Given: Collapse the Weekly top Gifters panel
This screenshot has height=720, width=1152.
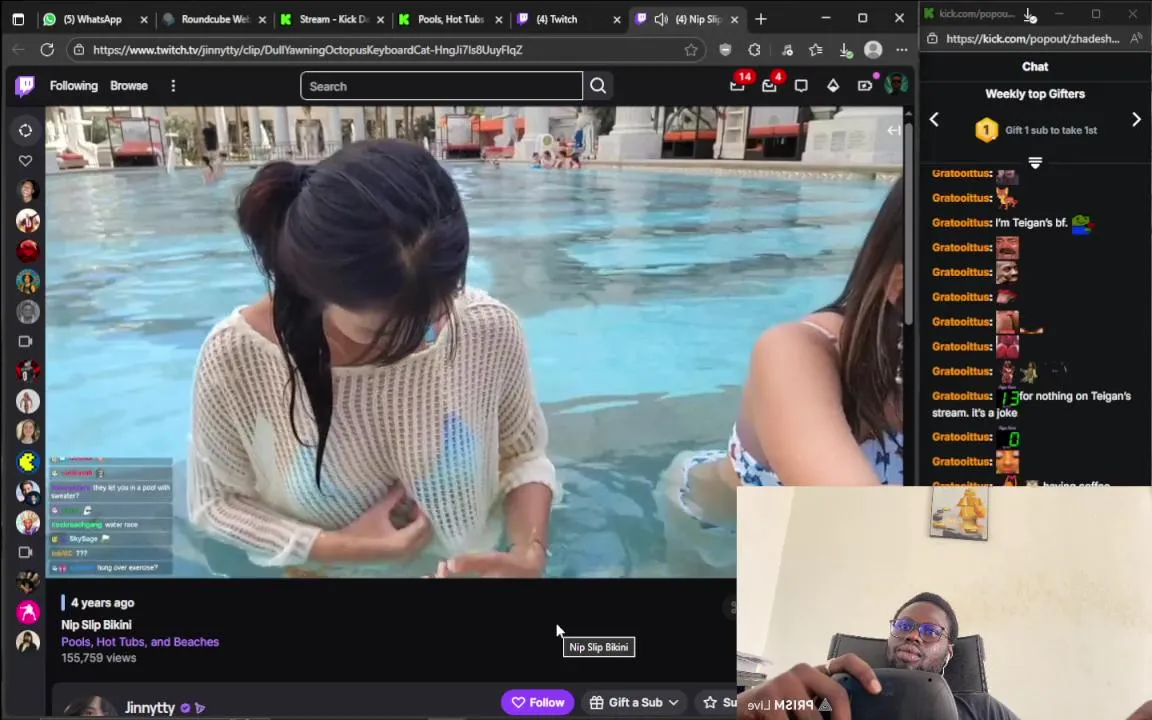Looking at the screenshot, I should click(1034, 162).
